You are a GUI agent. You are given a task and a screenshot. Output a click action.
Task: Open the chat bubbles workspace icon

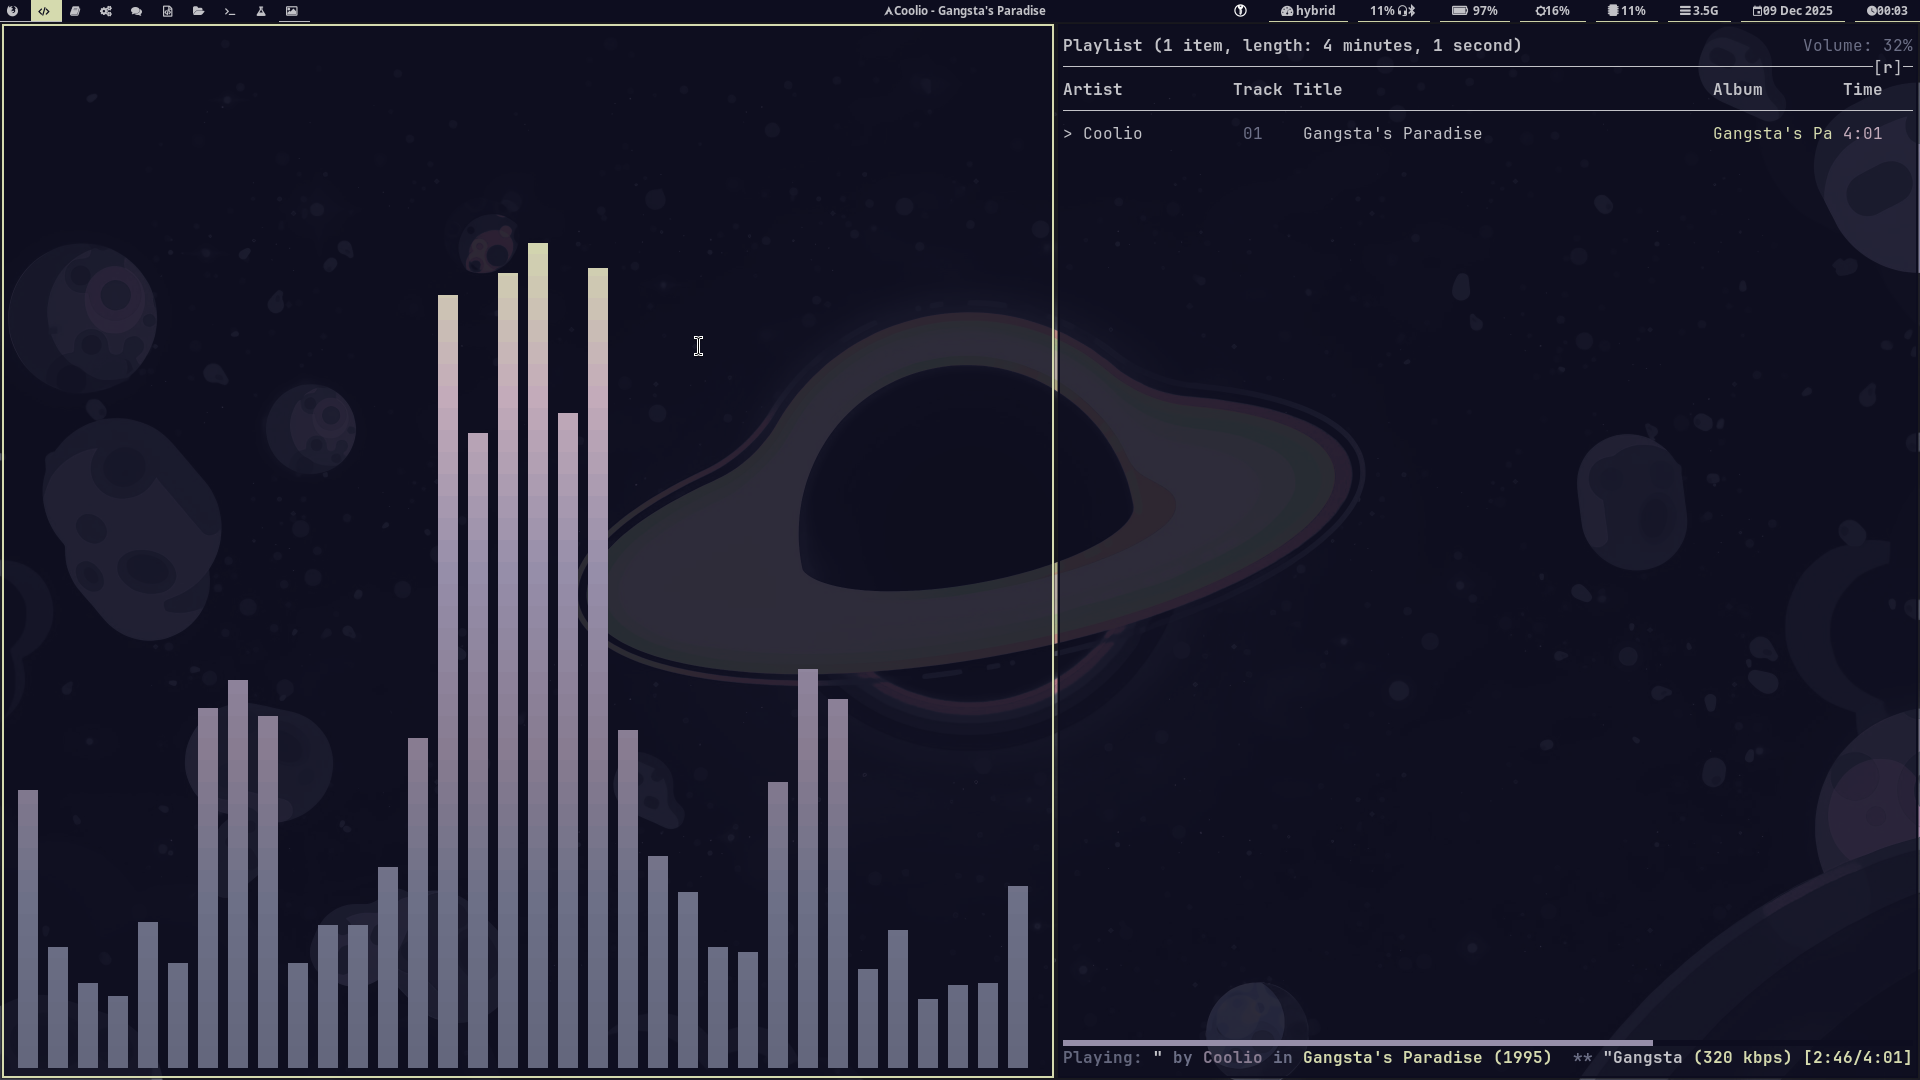[137, 11]
